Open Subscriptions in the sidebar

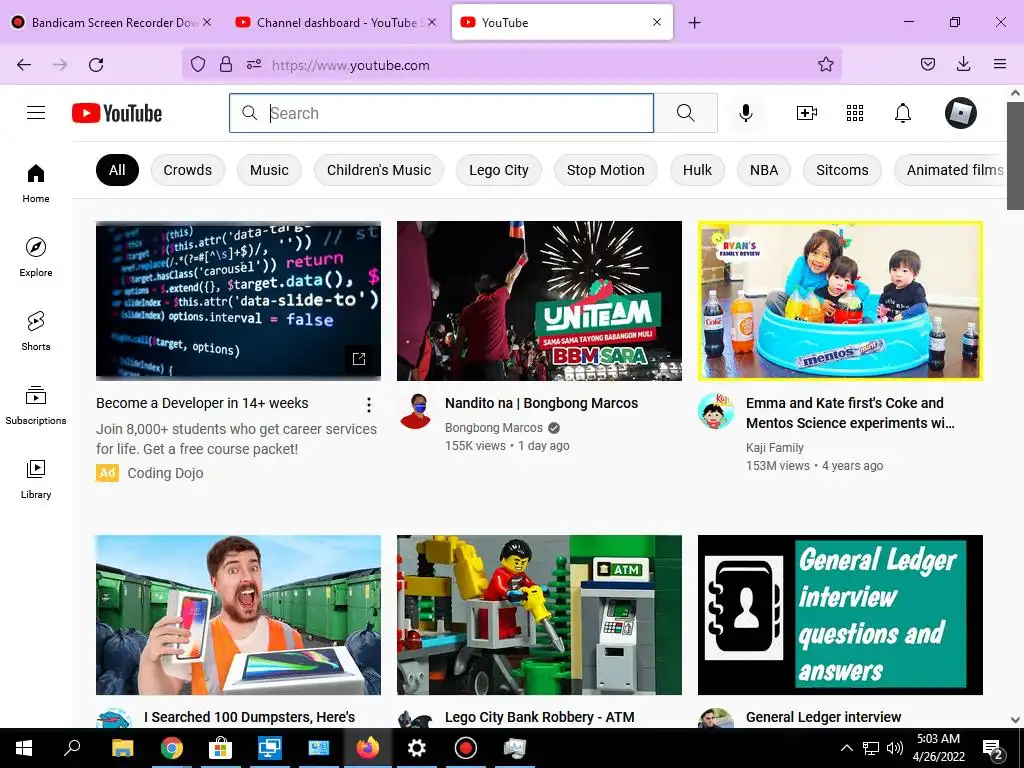click(x=36, y=405)
